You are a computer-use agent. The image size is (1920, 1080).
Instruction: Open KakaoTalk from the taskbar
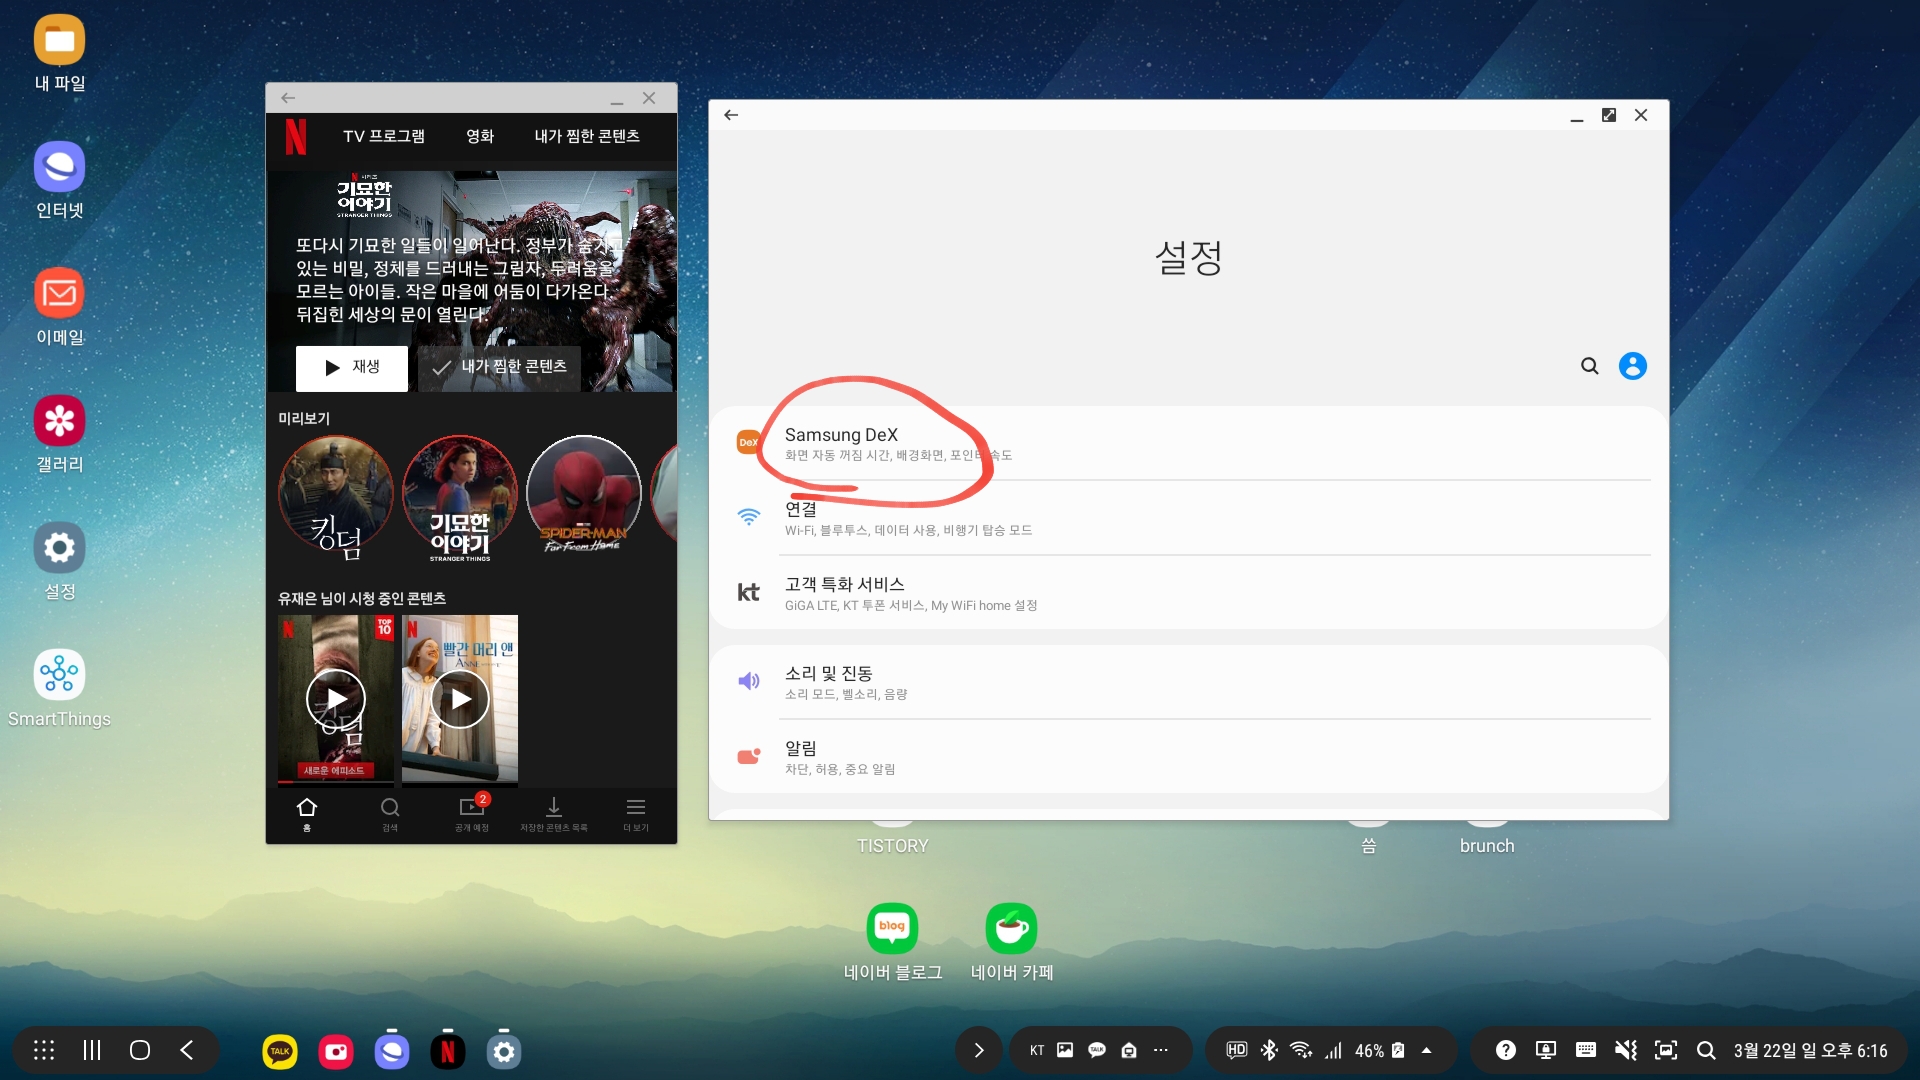point(280,1051)
